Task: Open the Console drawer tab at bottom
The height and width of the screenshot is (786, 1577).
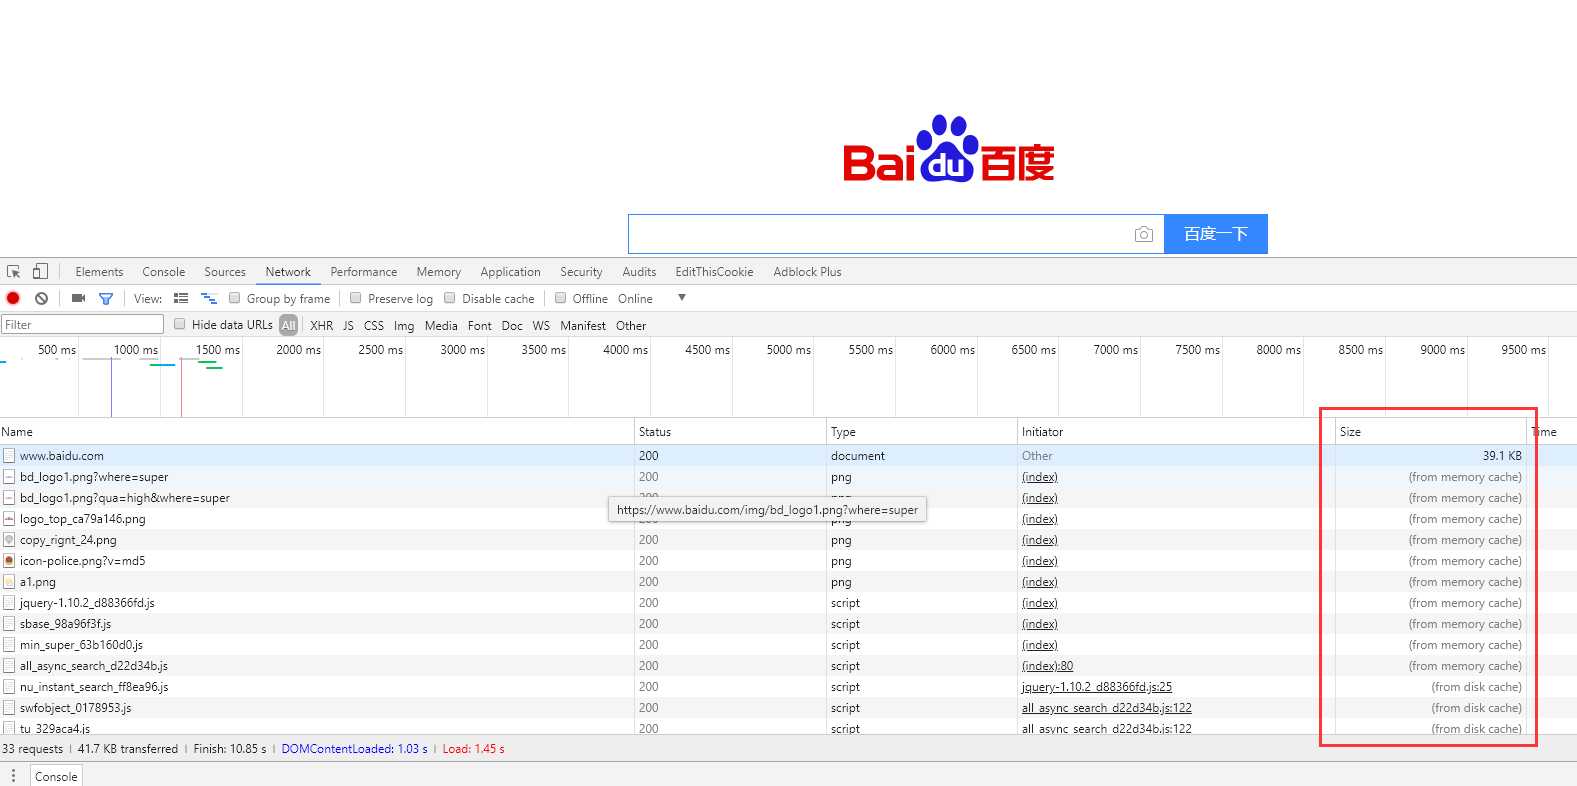Action: coord(56,776)
